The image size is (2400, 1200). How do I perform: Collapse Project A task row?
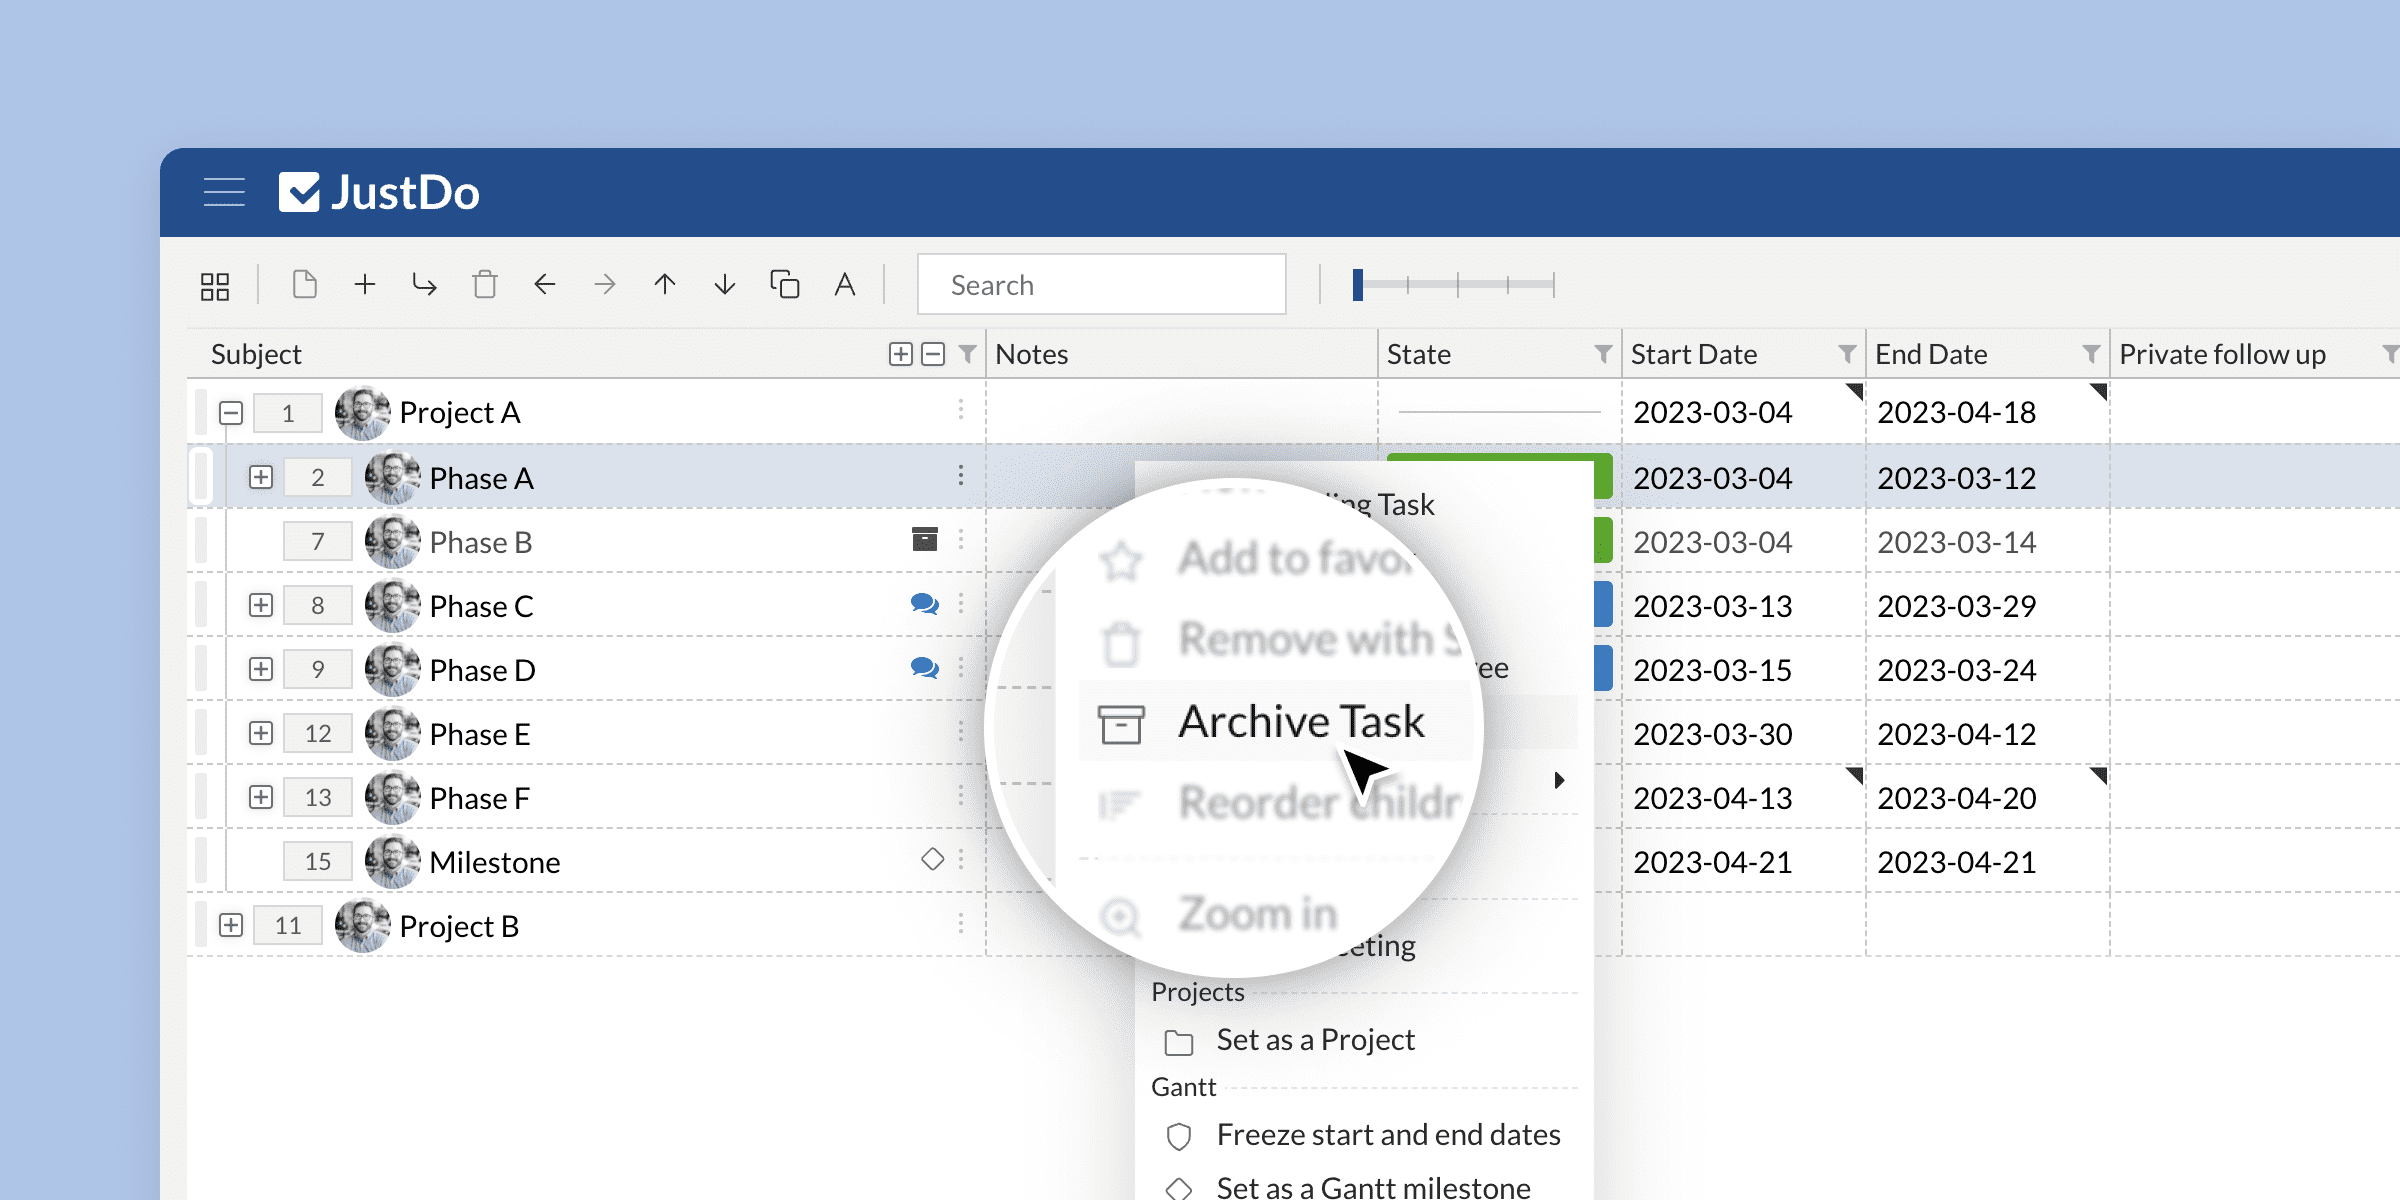coord(228,412)
